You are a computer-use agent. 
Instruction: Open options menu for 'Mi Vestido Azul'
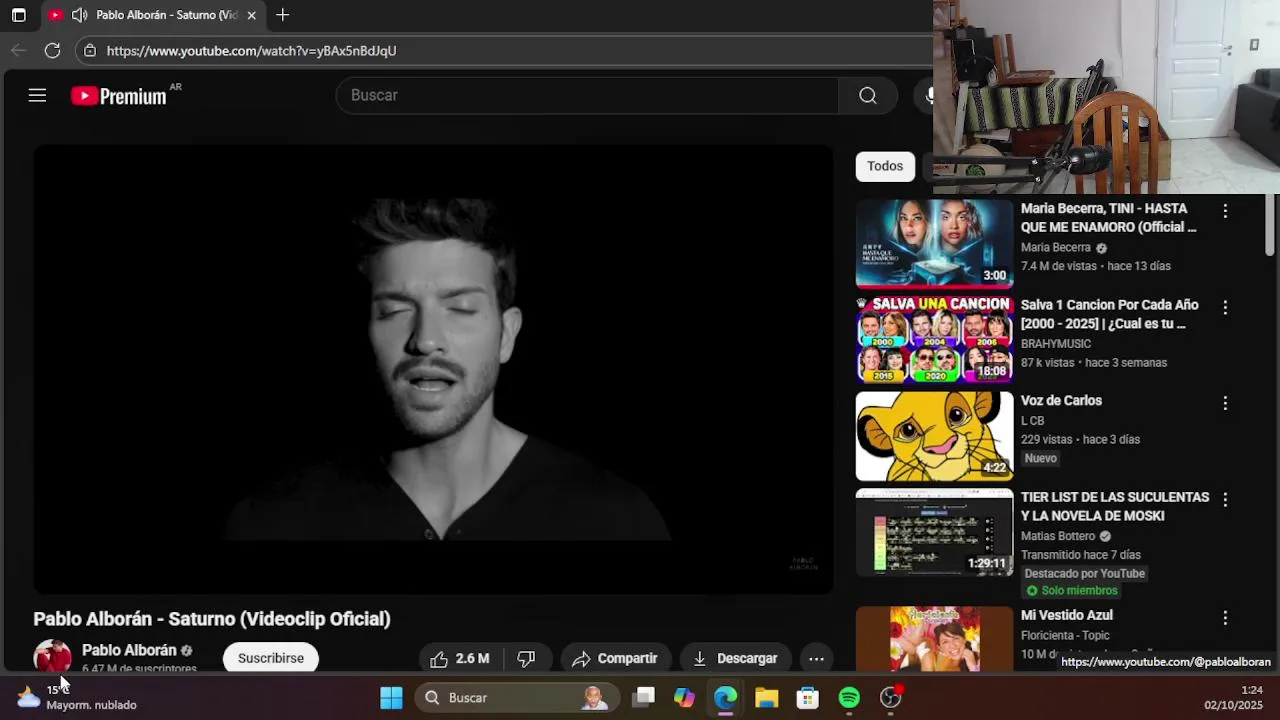(1225, 618)
